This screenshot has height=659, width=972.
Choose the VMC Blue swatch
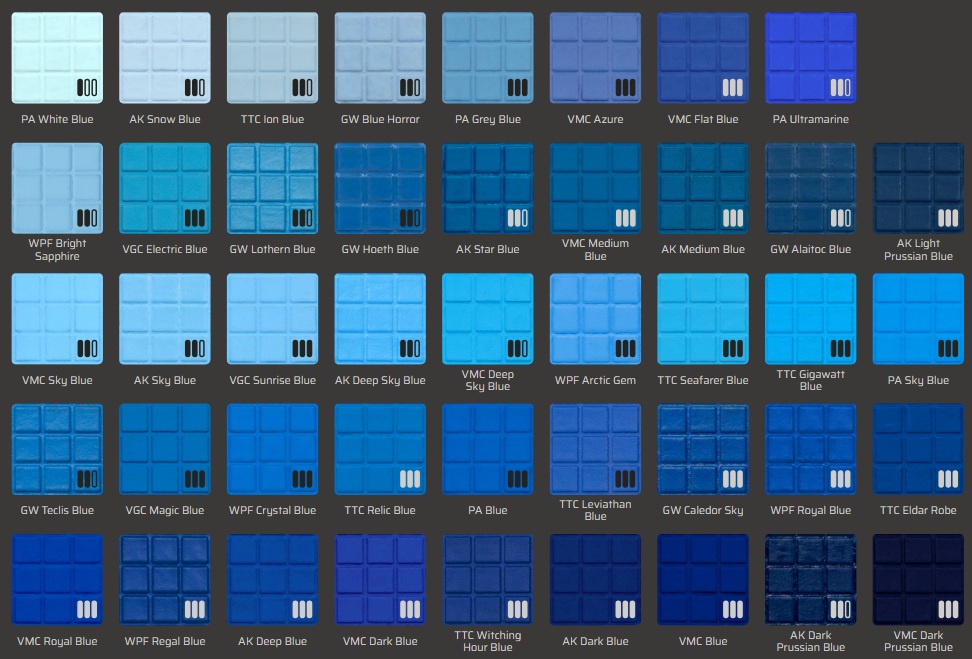[x=703, y=580]
